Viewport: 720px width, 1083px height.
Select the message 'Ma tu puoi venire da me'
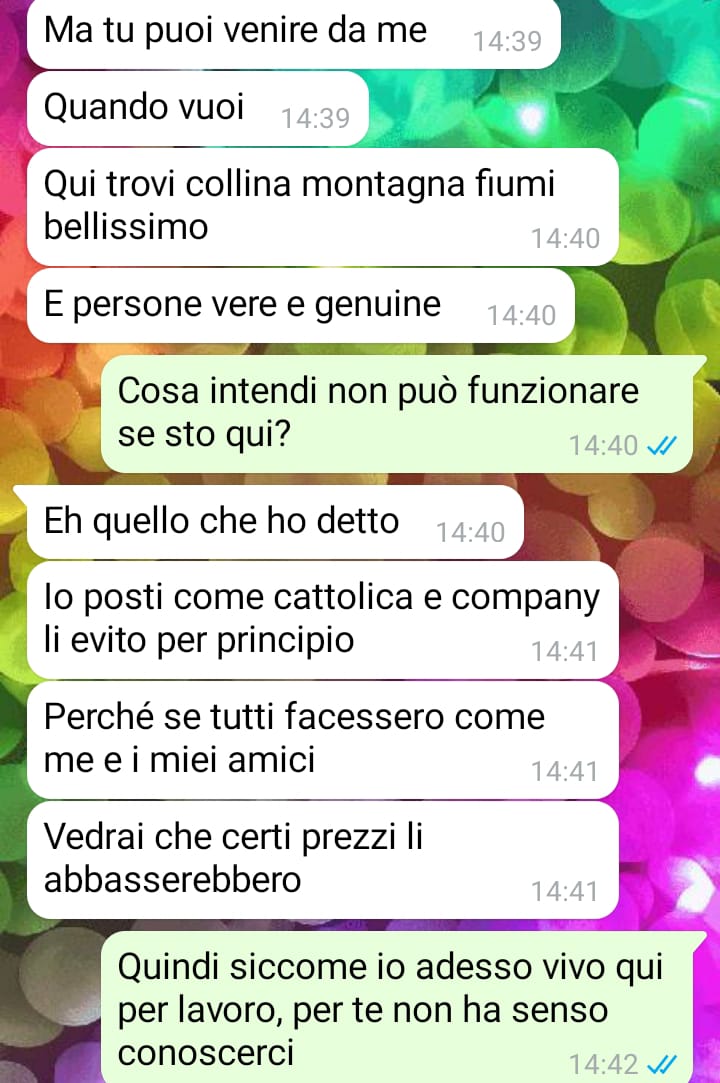tap(294, 32)
